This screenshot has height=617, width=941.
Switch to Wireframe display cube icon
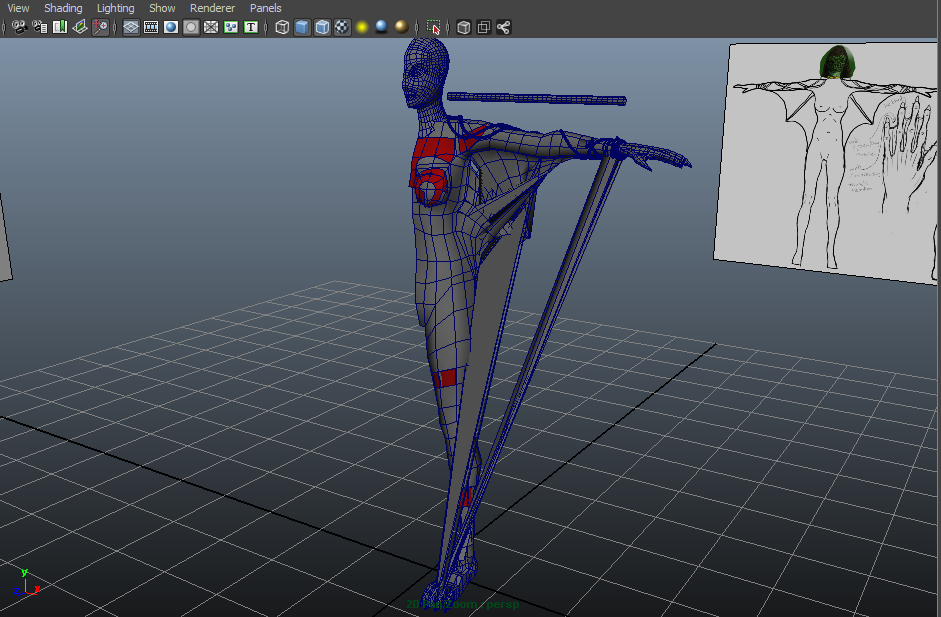click(282, 27)
